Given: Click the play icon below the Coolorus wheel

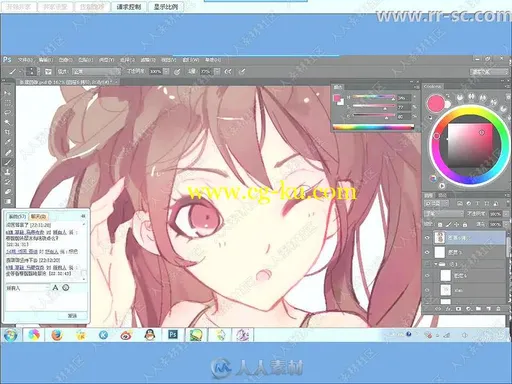Looking at the screenshot, I should [x=442, y=186].
